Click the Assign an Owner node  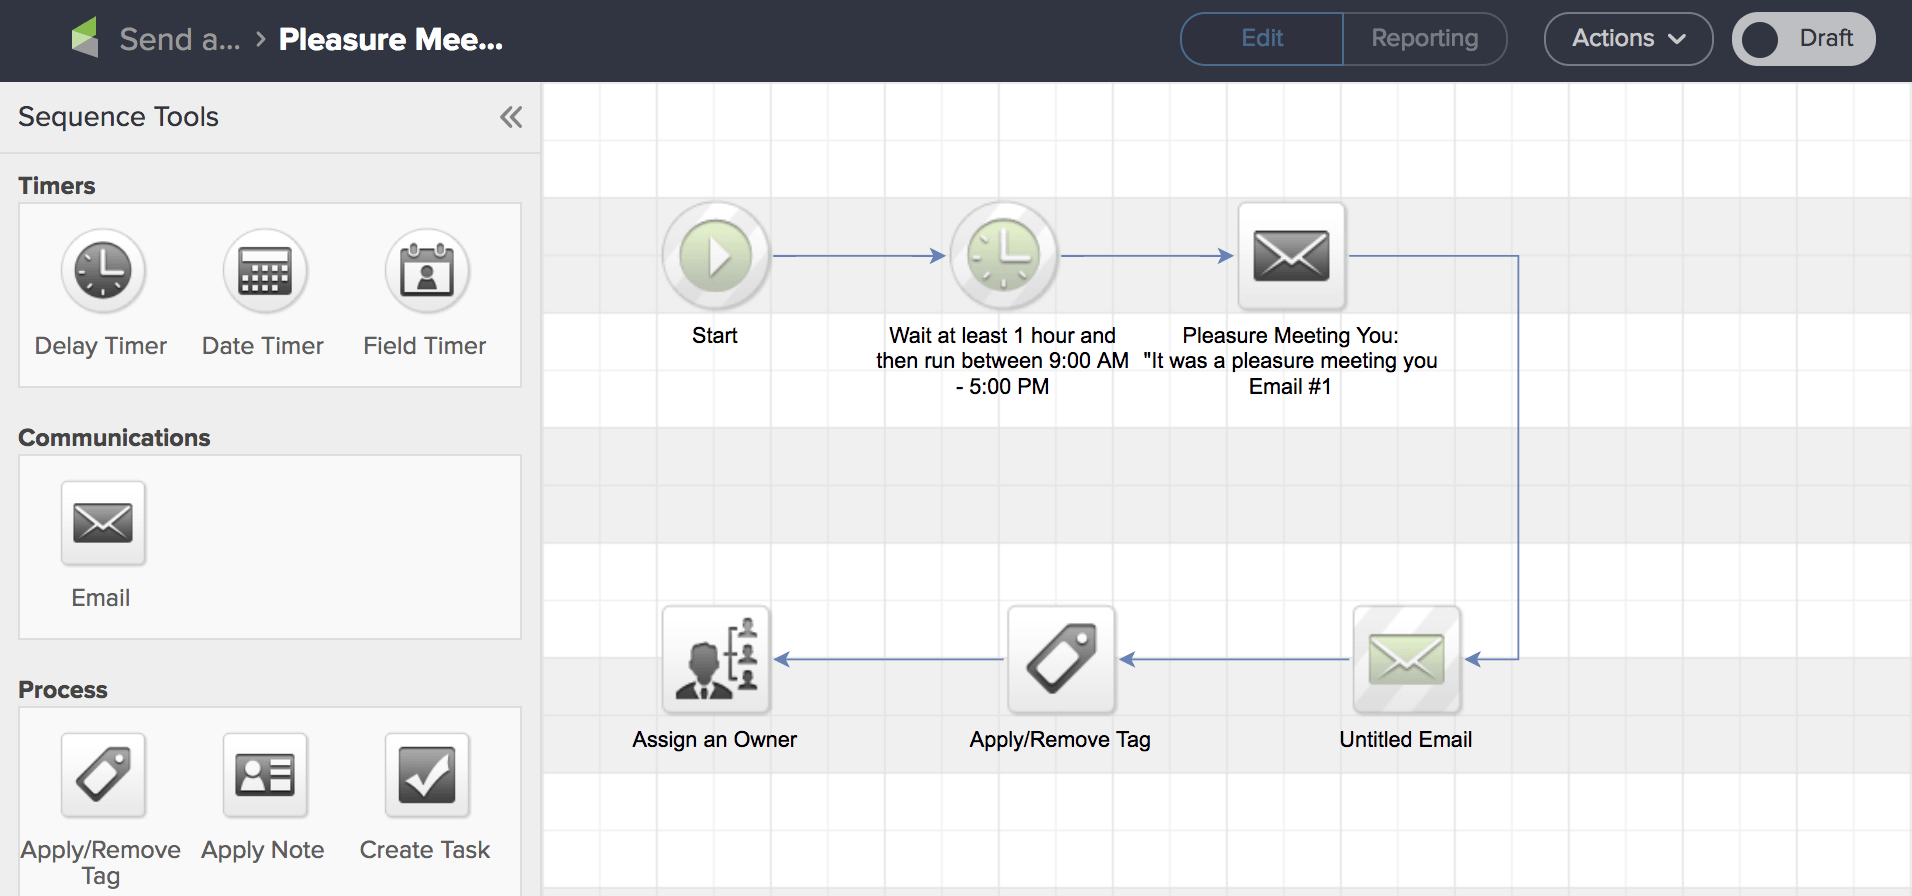point(715,660)
